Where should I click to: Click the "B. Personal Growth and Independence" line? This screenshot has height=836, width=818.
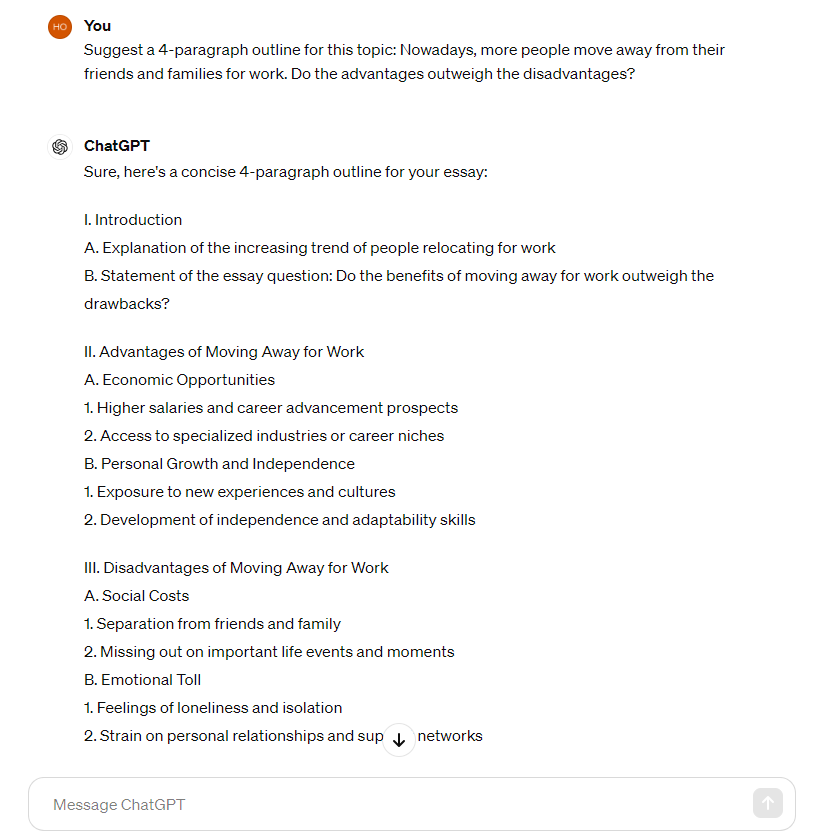[x=219, y=464]
